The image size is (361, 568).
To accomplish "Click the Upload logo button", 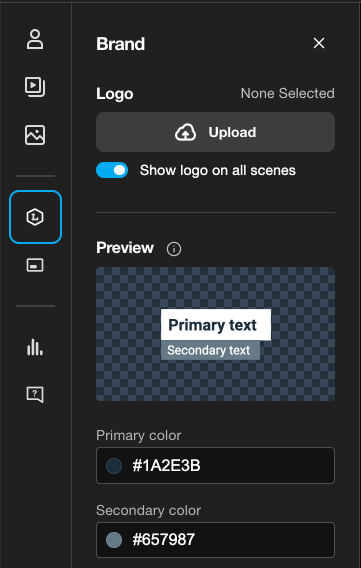I will pyautogui.click(x=215, y=132).
